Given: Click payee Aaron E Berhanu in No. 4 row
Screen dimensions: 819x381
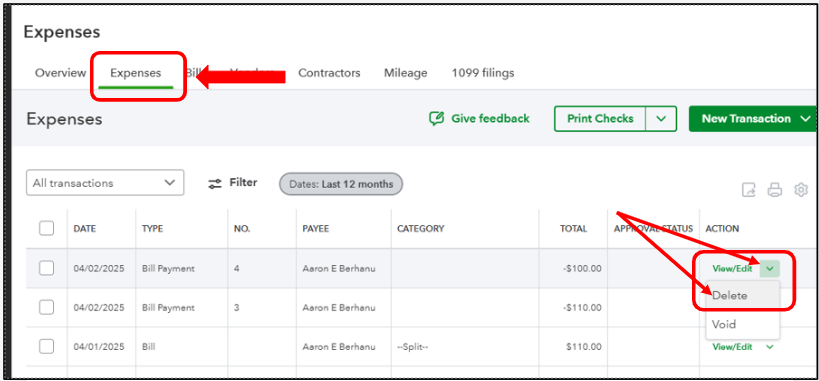Looking at the screenshot, I should coord(338,269).
